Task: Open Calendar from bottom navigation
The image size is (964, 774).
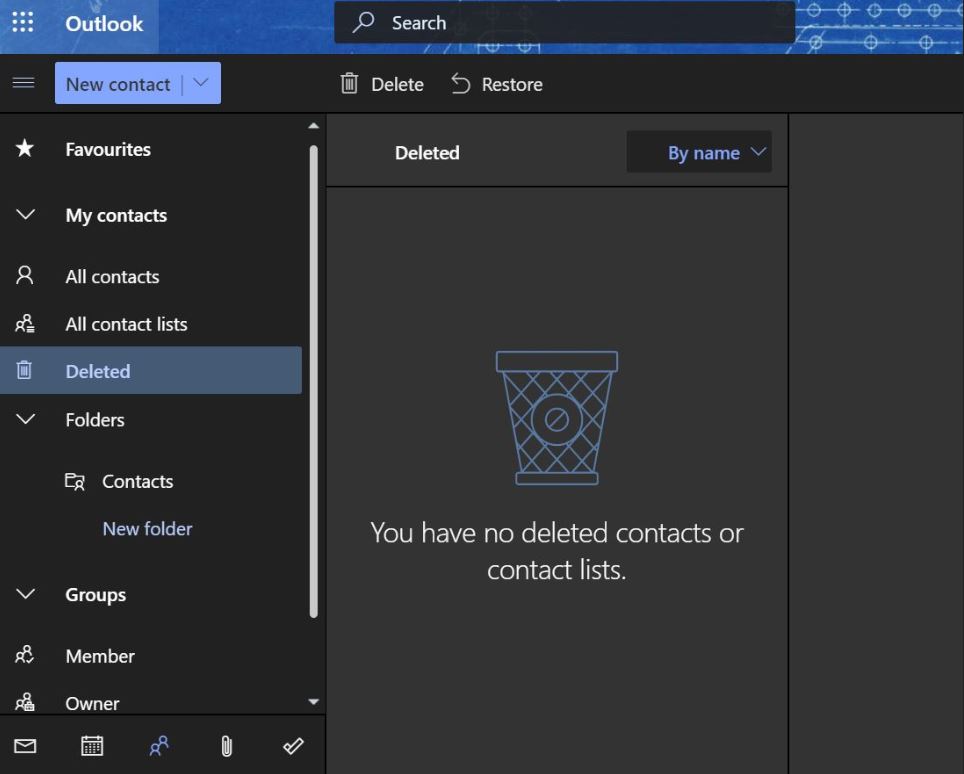Action: (x=92, y=746)
